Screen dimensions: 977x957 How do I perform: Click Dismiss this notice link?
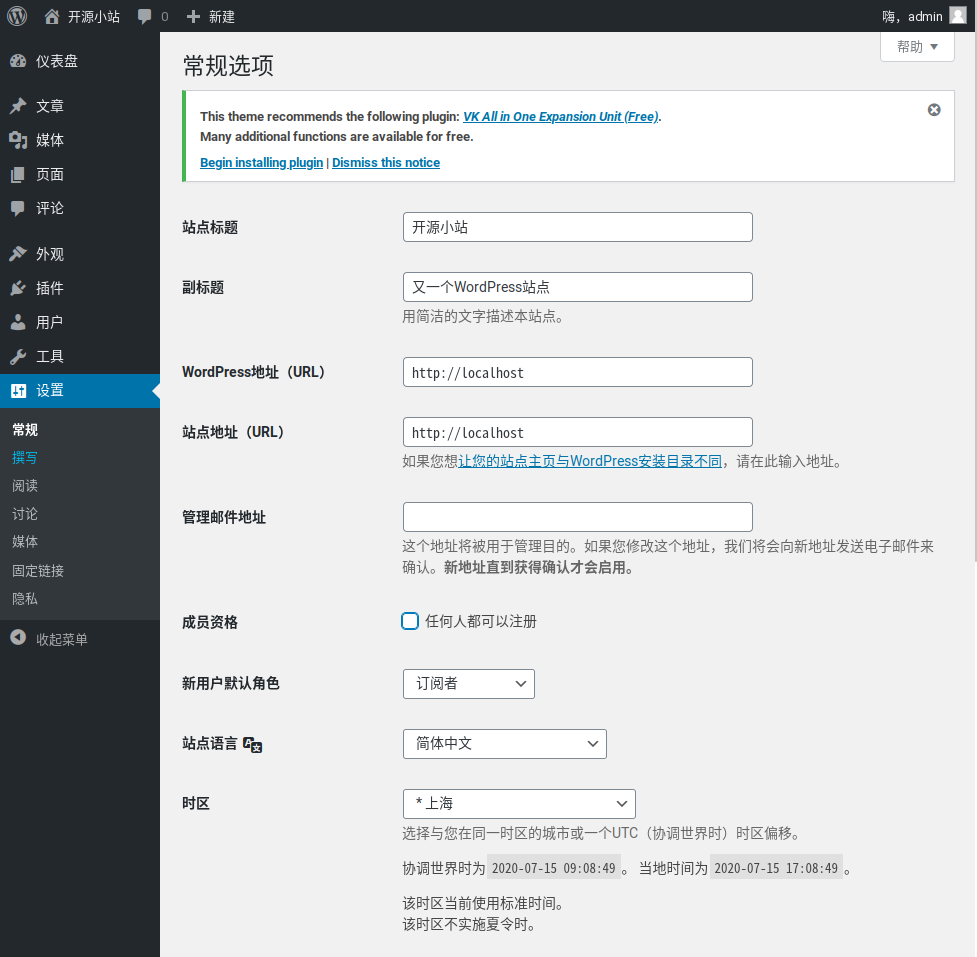coord(386,163)
